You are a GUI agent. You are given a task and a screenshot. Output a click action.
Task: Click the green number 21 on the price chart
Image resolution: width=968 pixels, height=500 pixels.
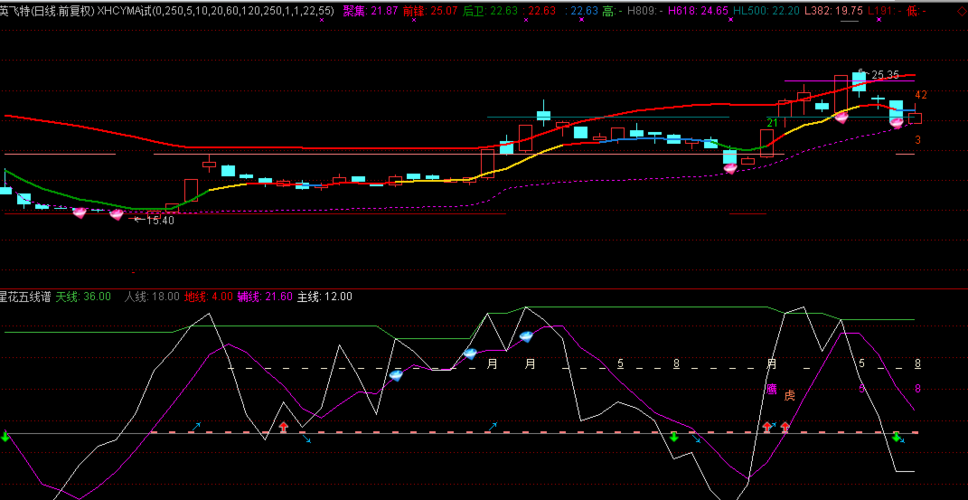(x=772, y=123)
